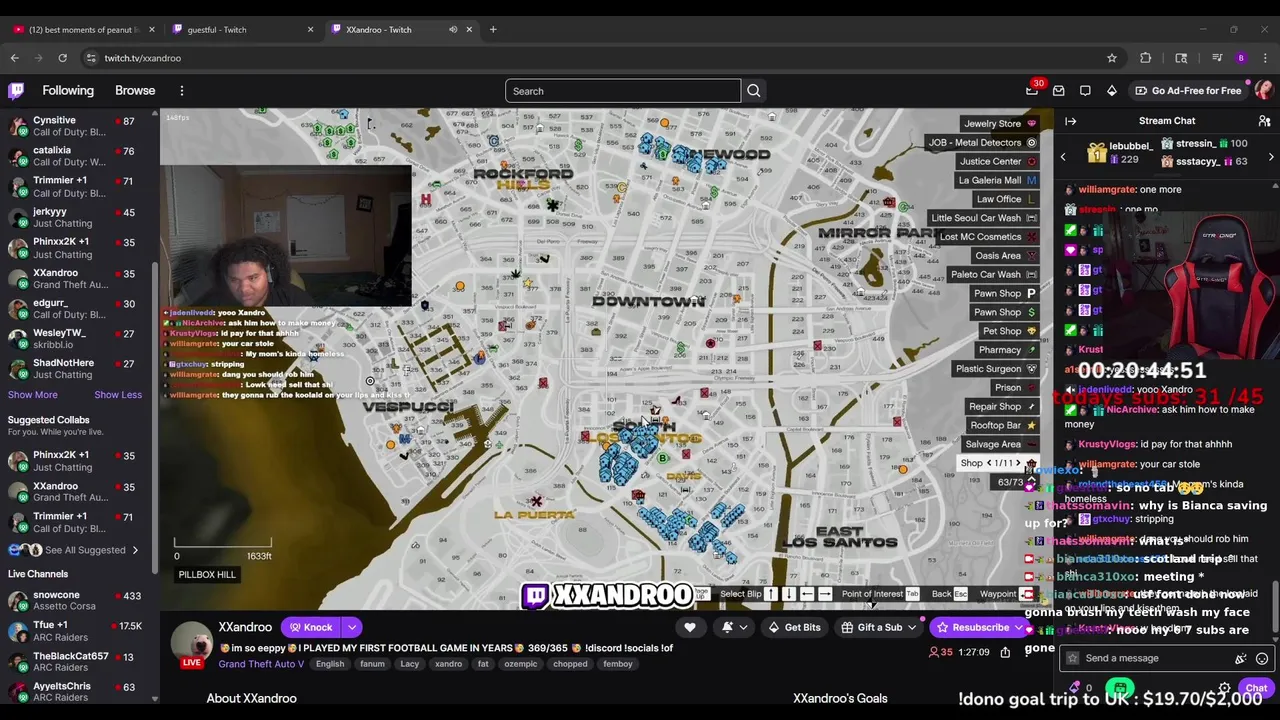Click Show More in followed channels
This screenshot has width=1280, height=720.
(x=33, y=395)
